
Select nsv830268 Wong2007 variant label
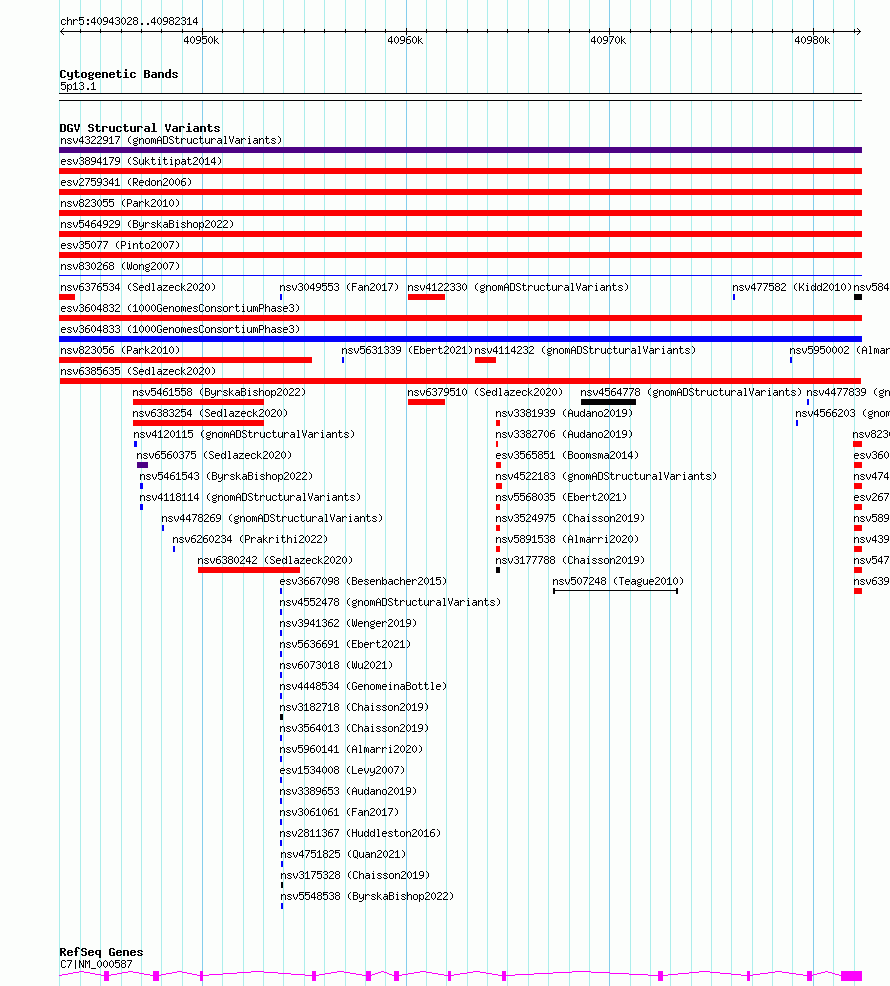click(120, 267)
